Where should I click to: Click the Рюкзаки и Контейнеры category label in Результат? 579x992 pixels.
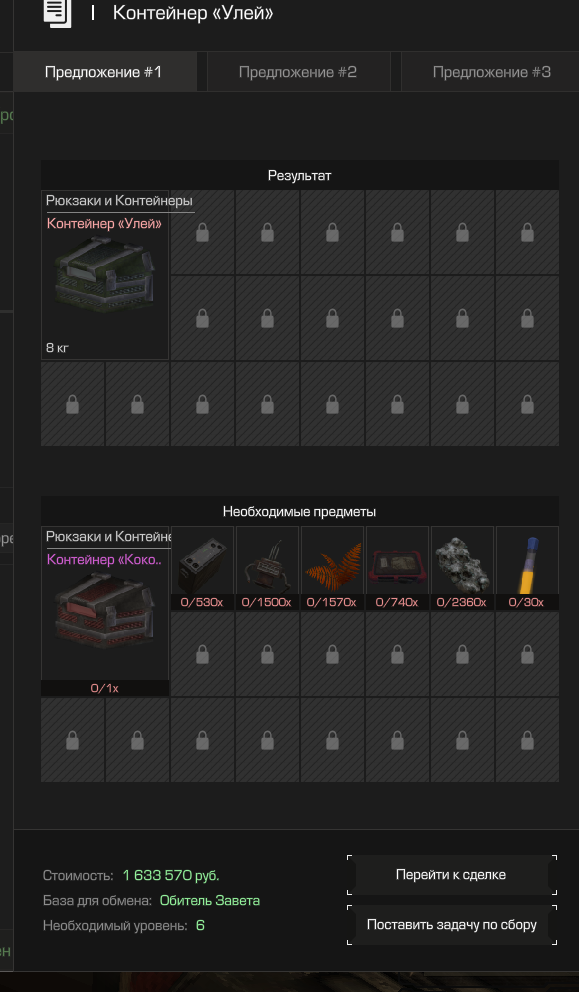tap(119, 201)
